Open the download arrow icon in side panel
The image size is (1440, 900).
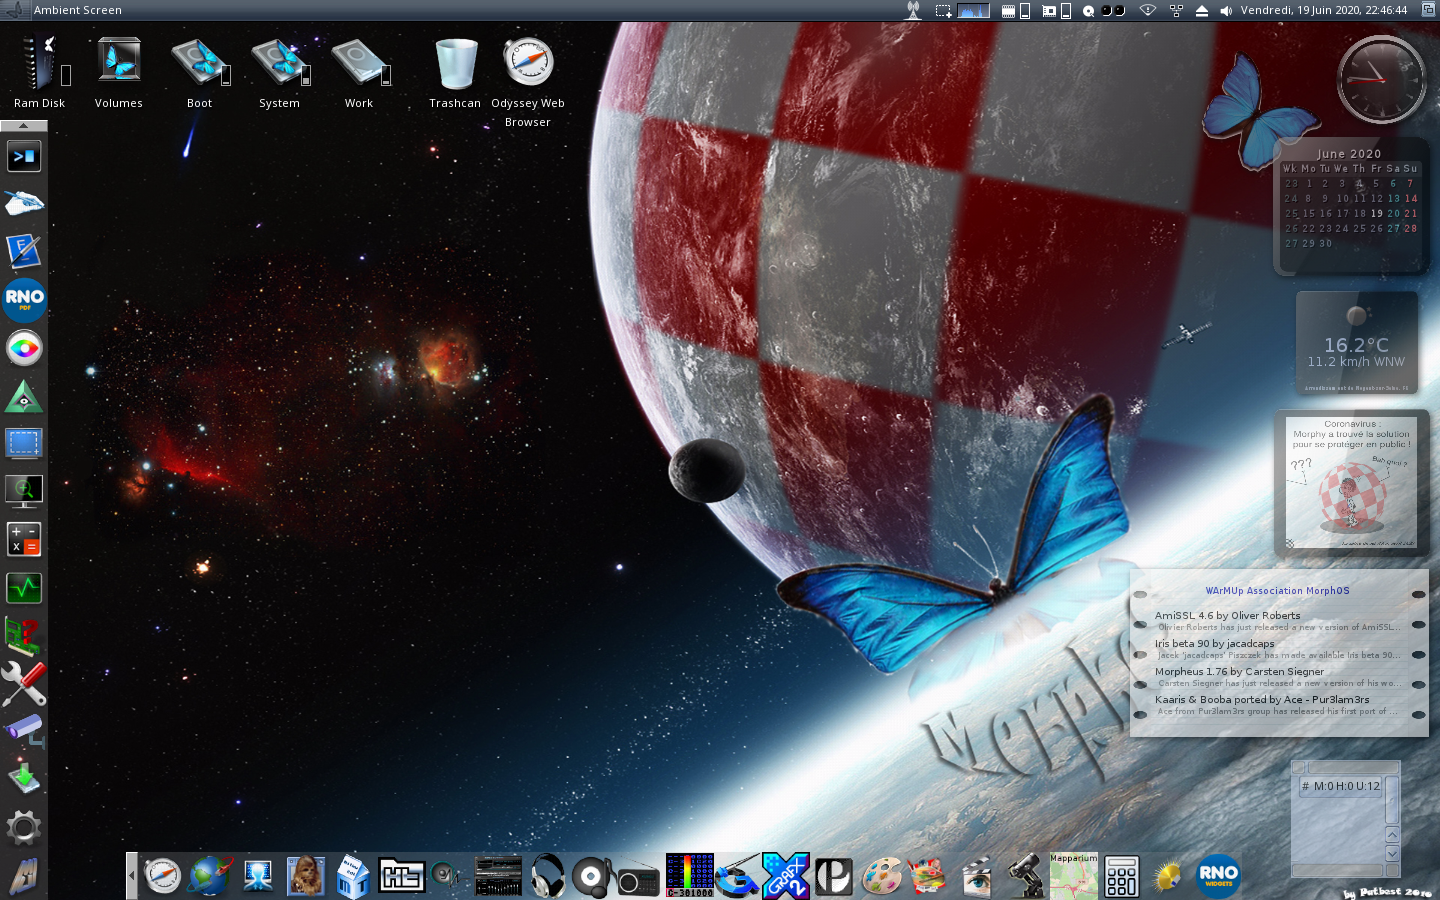[x=24, y=778]
